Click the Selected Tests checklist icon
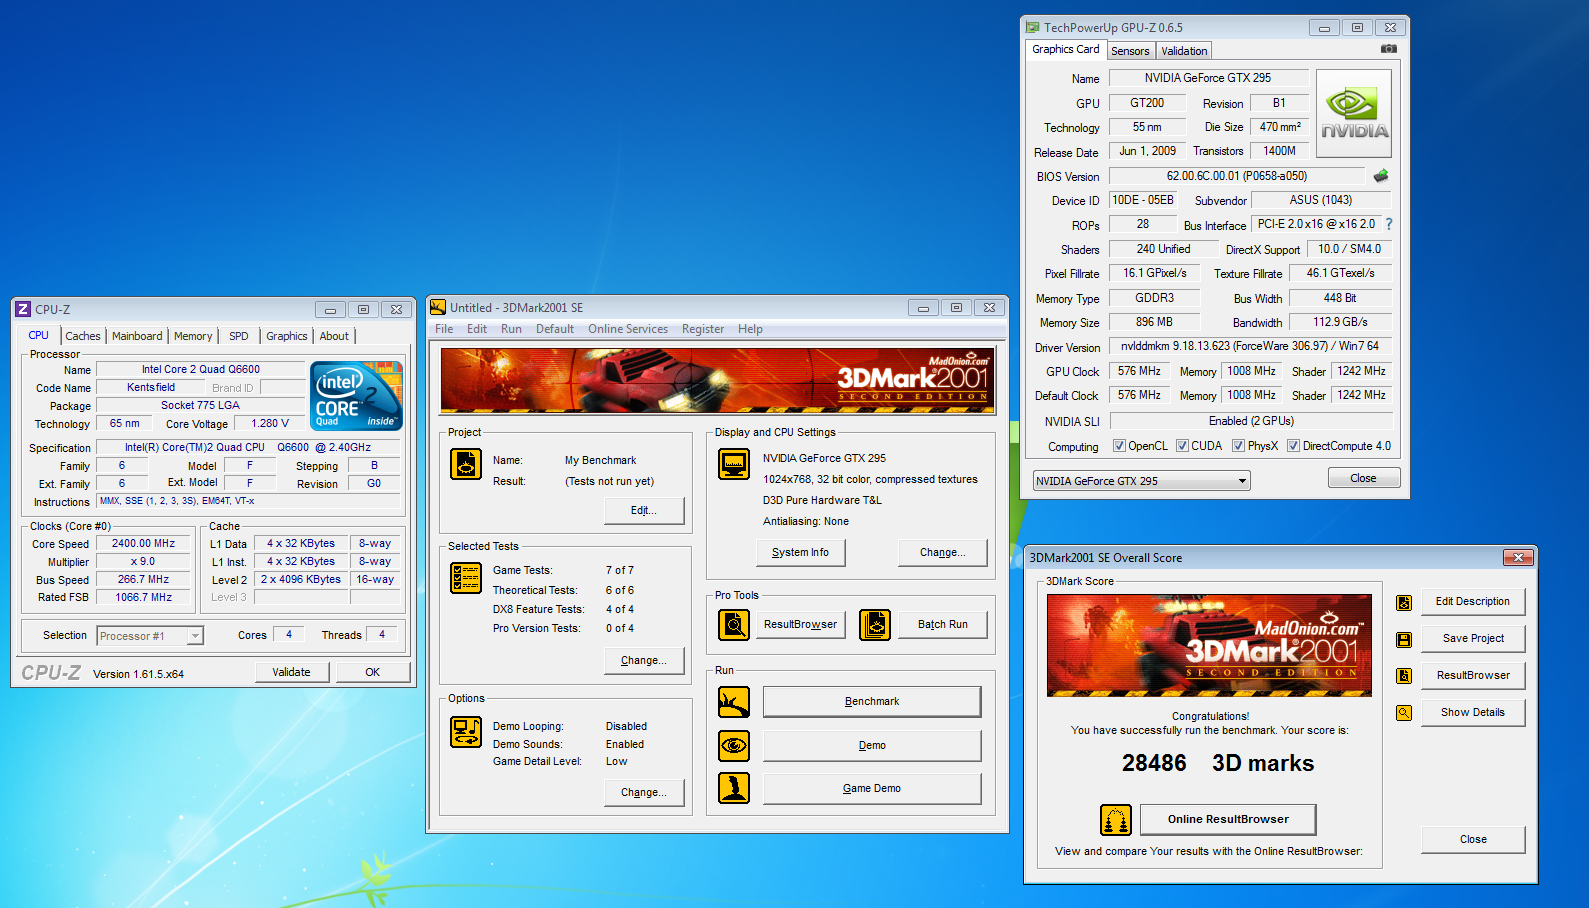This screenshot has height=908, width=1589. point(466,578)
